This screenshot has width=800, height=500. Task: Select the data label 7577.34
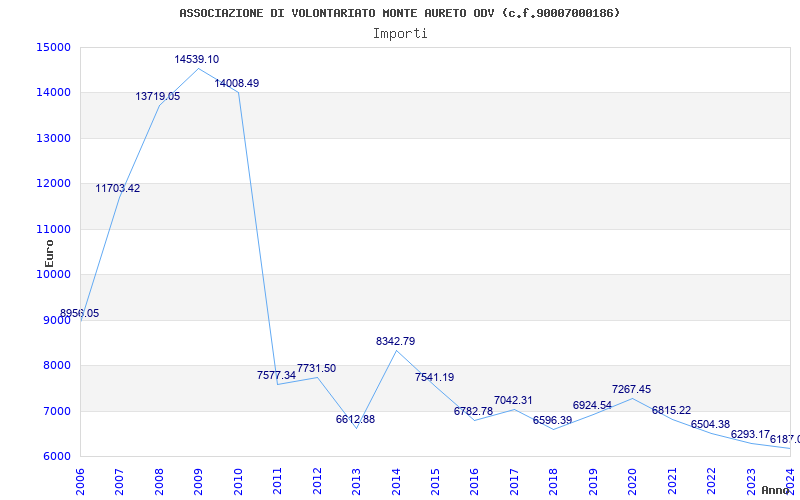pos(277,375)
